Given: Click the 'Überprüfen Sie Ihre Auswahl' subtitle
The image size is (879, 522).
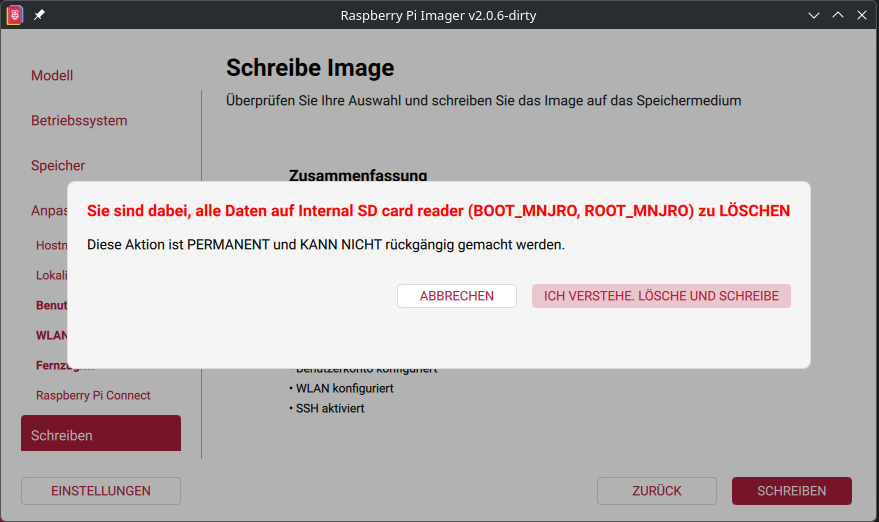Looking at the screenshot, I should click(484, 101).
